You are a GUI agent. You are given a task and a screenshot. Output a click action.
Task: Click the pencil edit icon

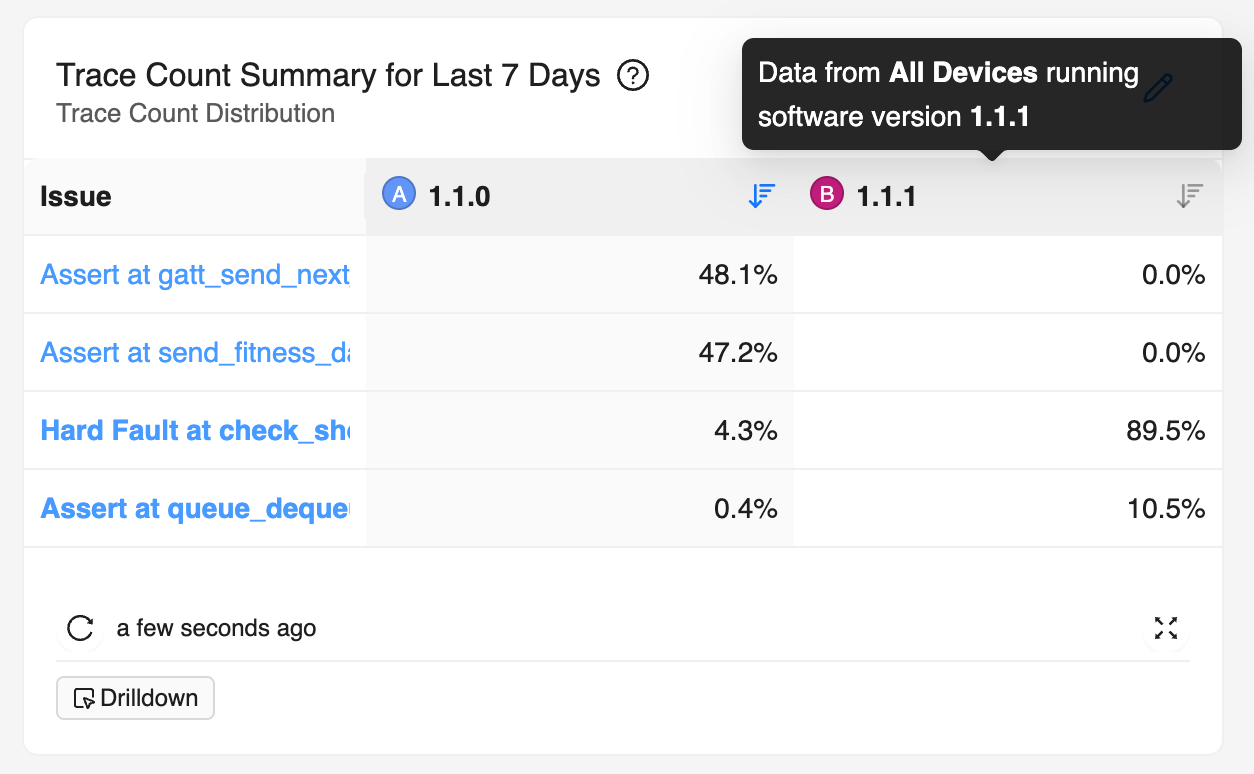(1157, 89)
